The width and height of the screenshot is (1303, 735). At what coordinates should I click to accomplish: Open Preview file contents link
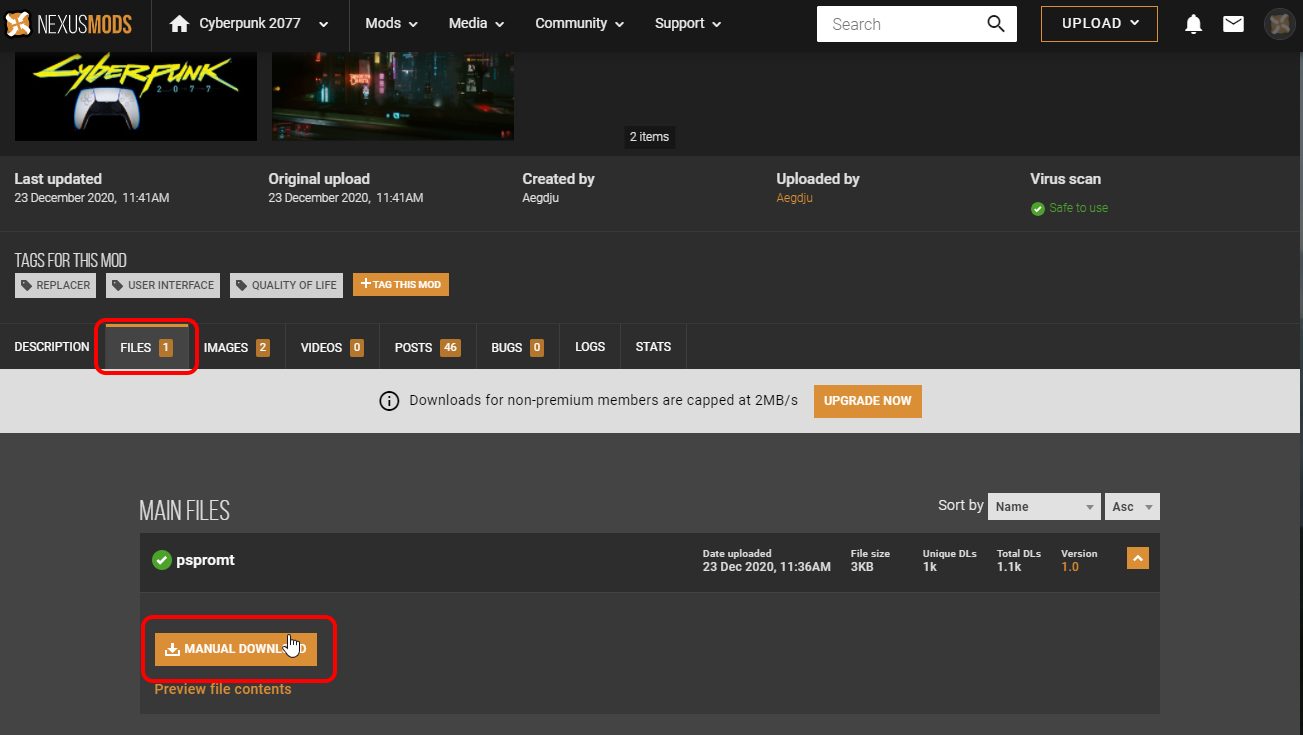click(223, 689)
